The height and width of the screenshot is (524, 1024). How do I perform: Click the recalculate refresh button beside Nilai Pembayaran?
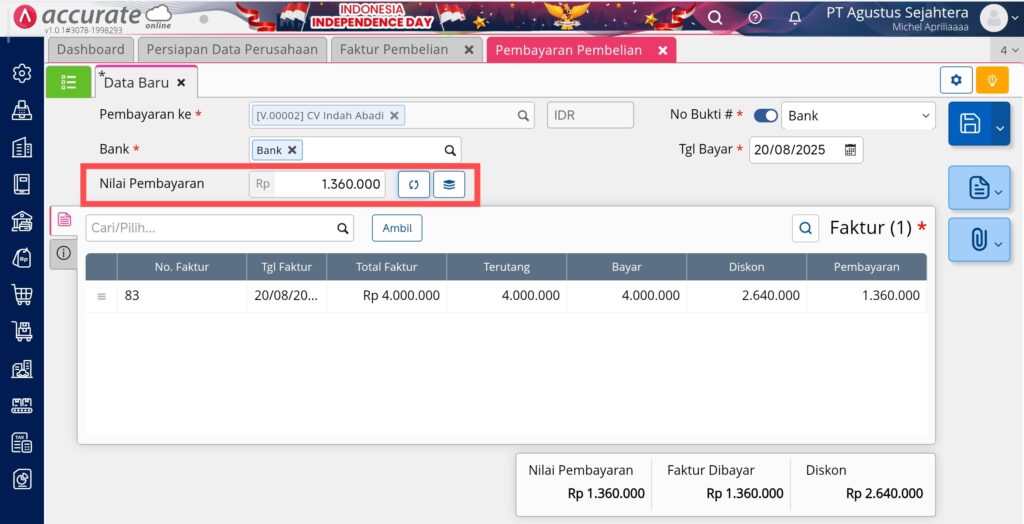coord(413,185)
